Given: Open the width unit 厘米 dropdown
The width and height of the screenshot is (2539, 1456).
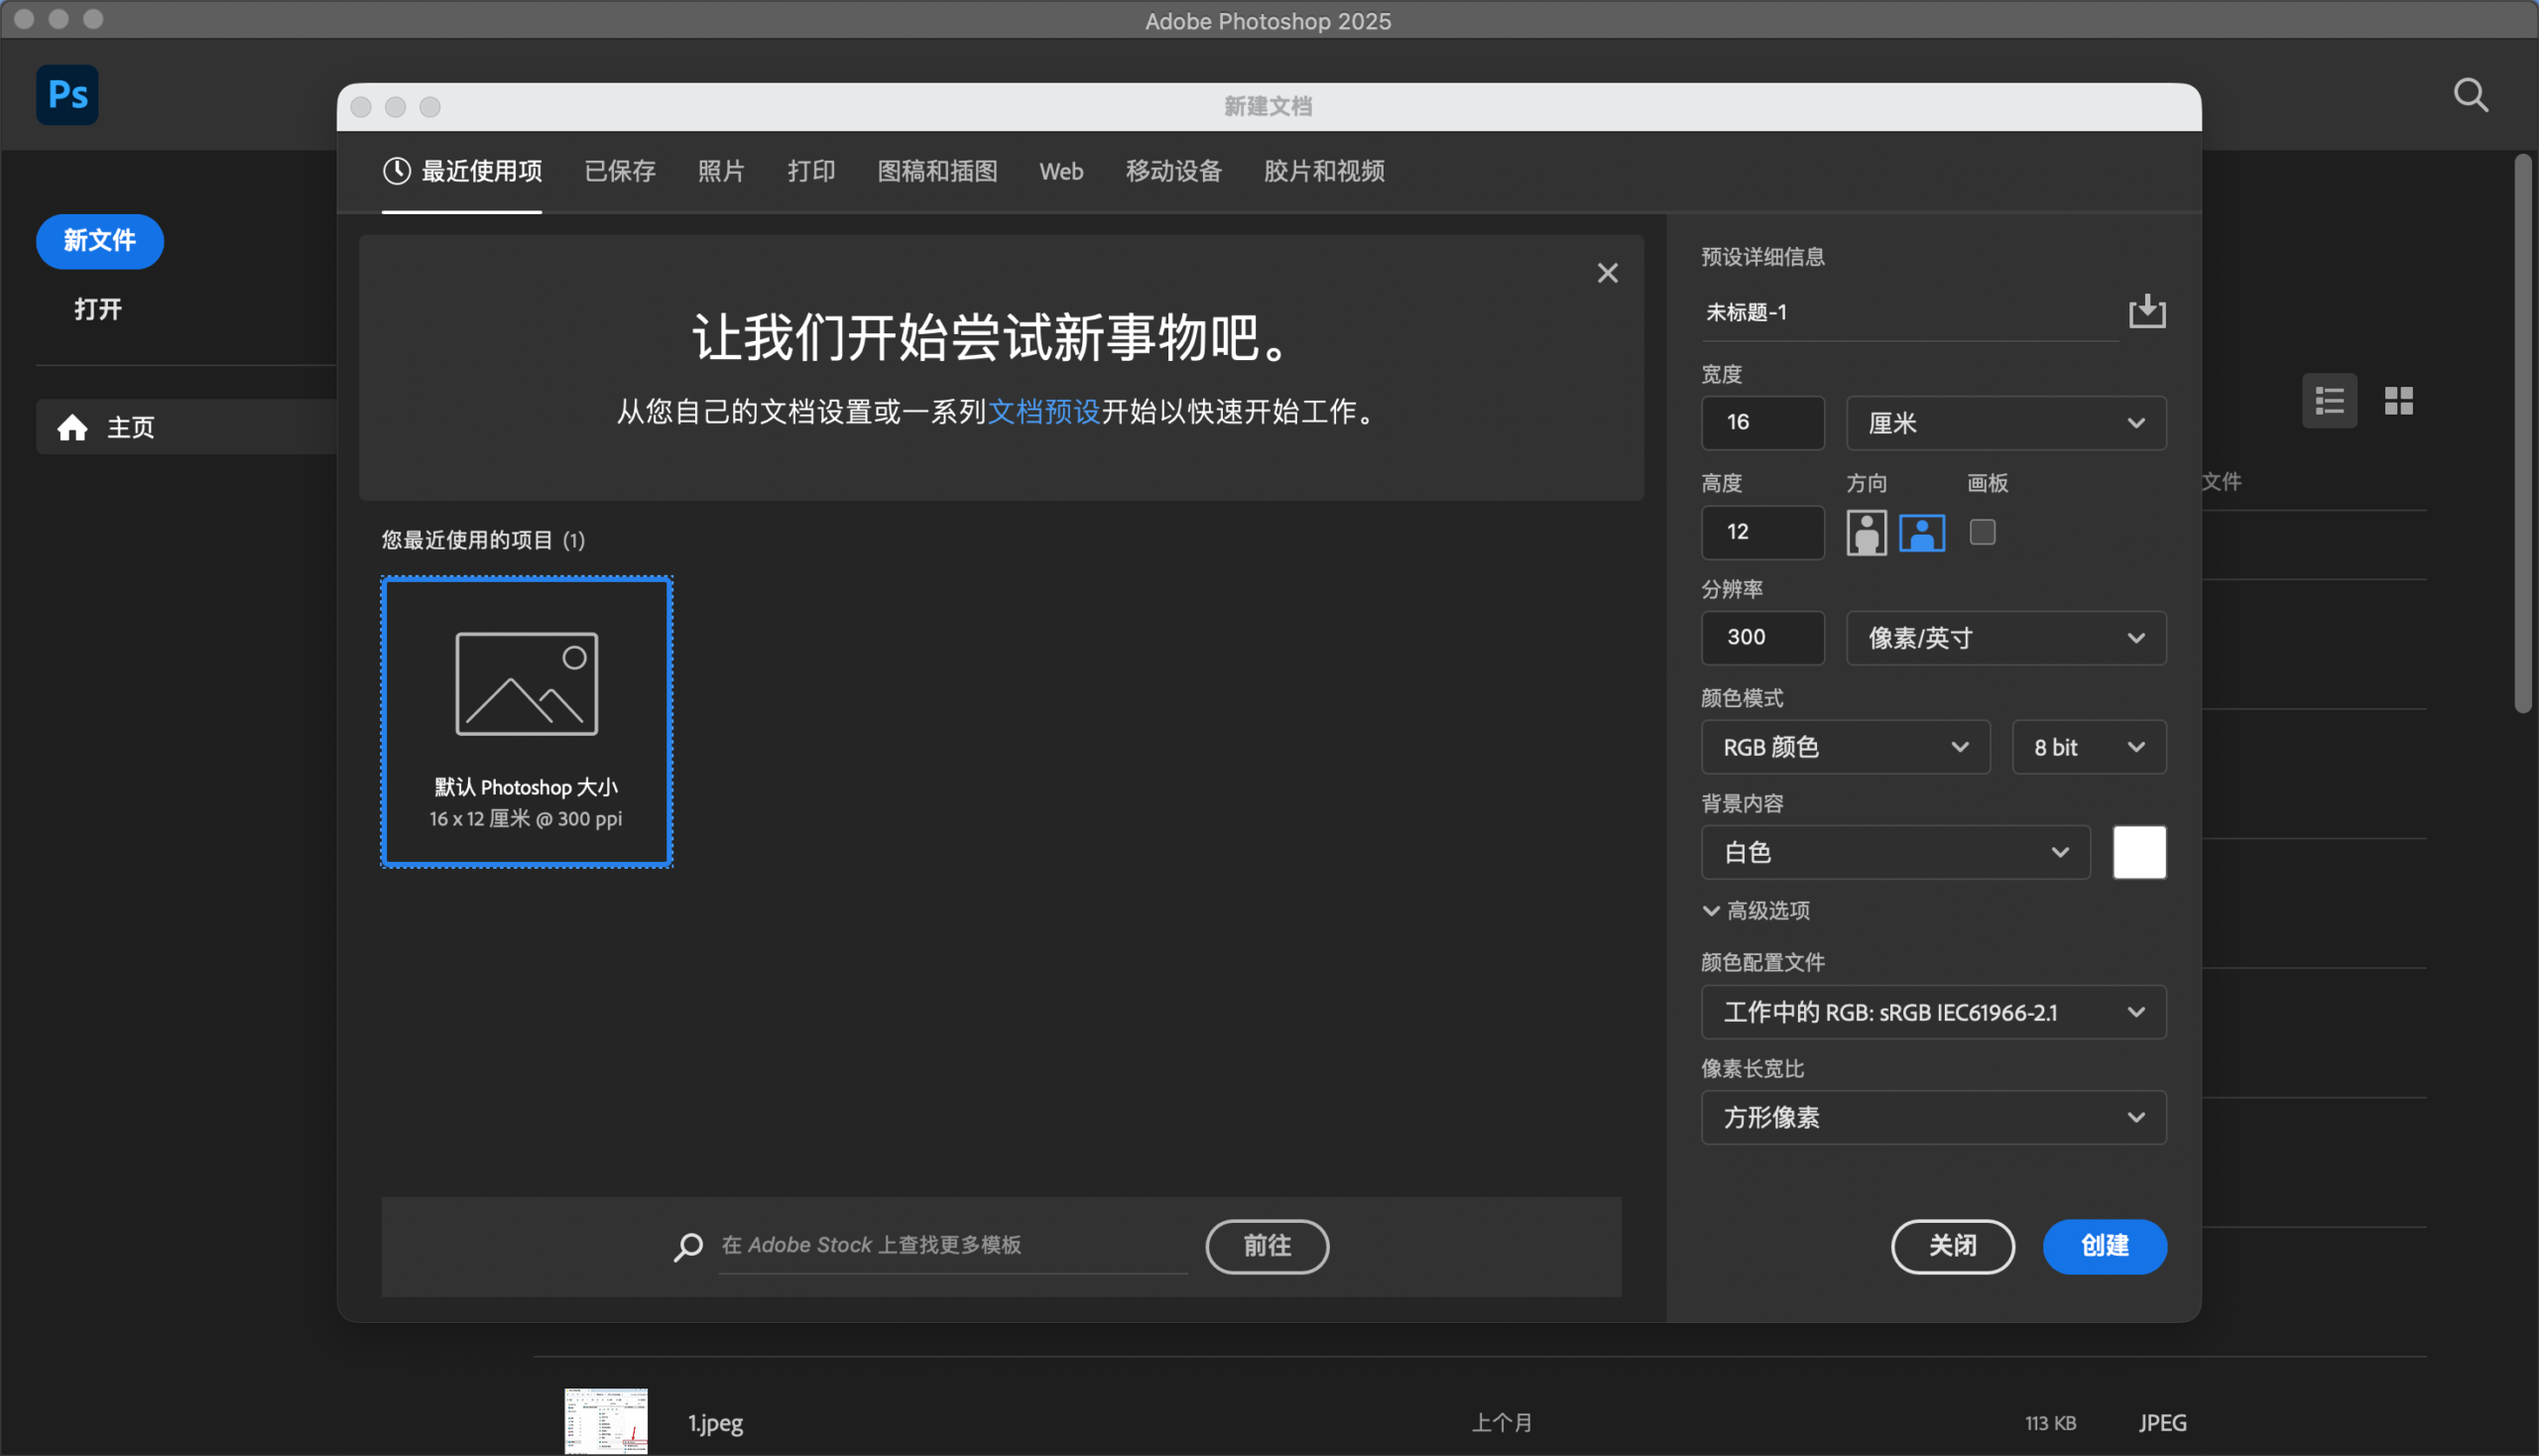Looking at the screenshot, I should (2005, 423).
